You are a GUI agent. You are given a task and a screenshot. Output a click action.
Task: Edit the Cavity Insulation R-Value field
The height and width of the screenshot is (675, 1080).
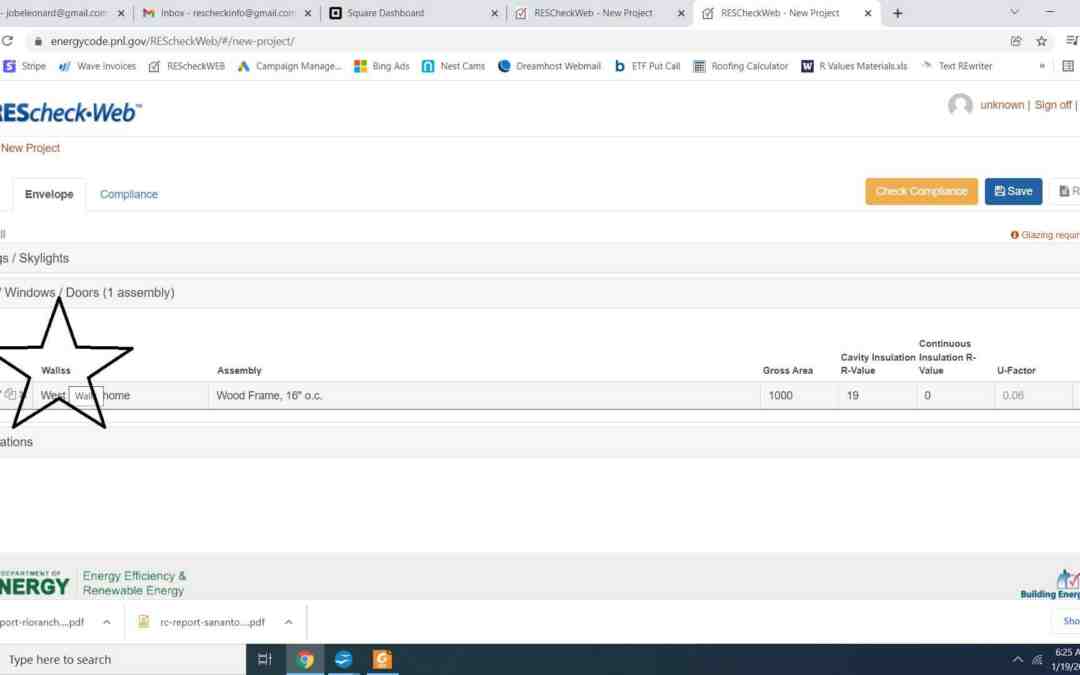pos(877,395)
